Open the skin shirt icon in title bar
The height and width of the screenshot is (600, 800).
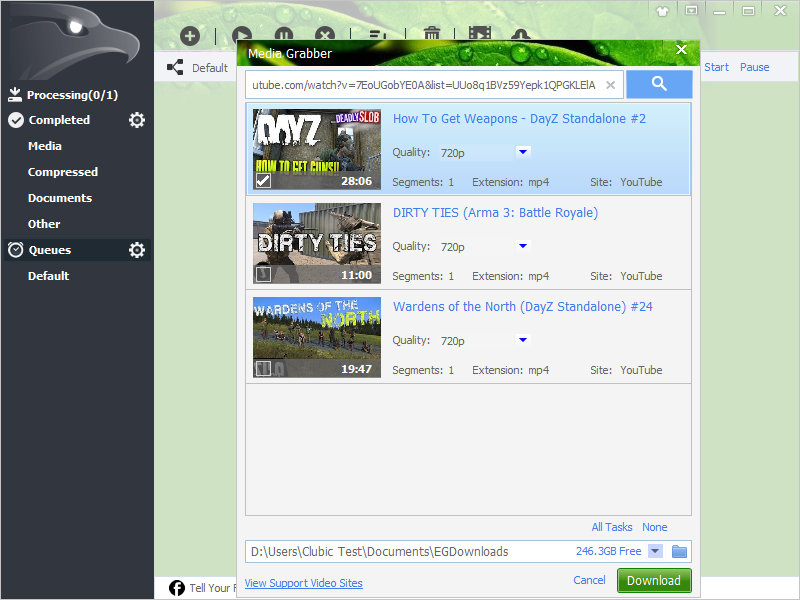pyautogui.click(x=662, y=11)
